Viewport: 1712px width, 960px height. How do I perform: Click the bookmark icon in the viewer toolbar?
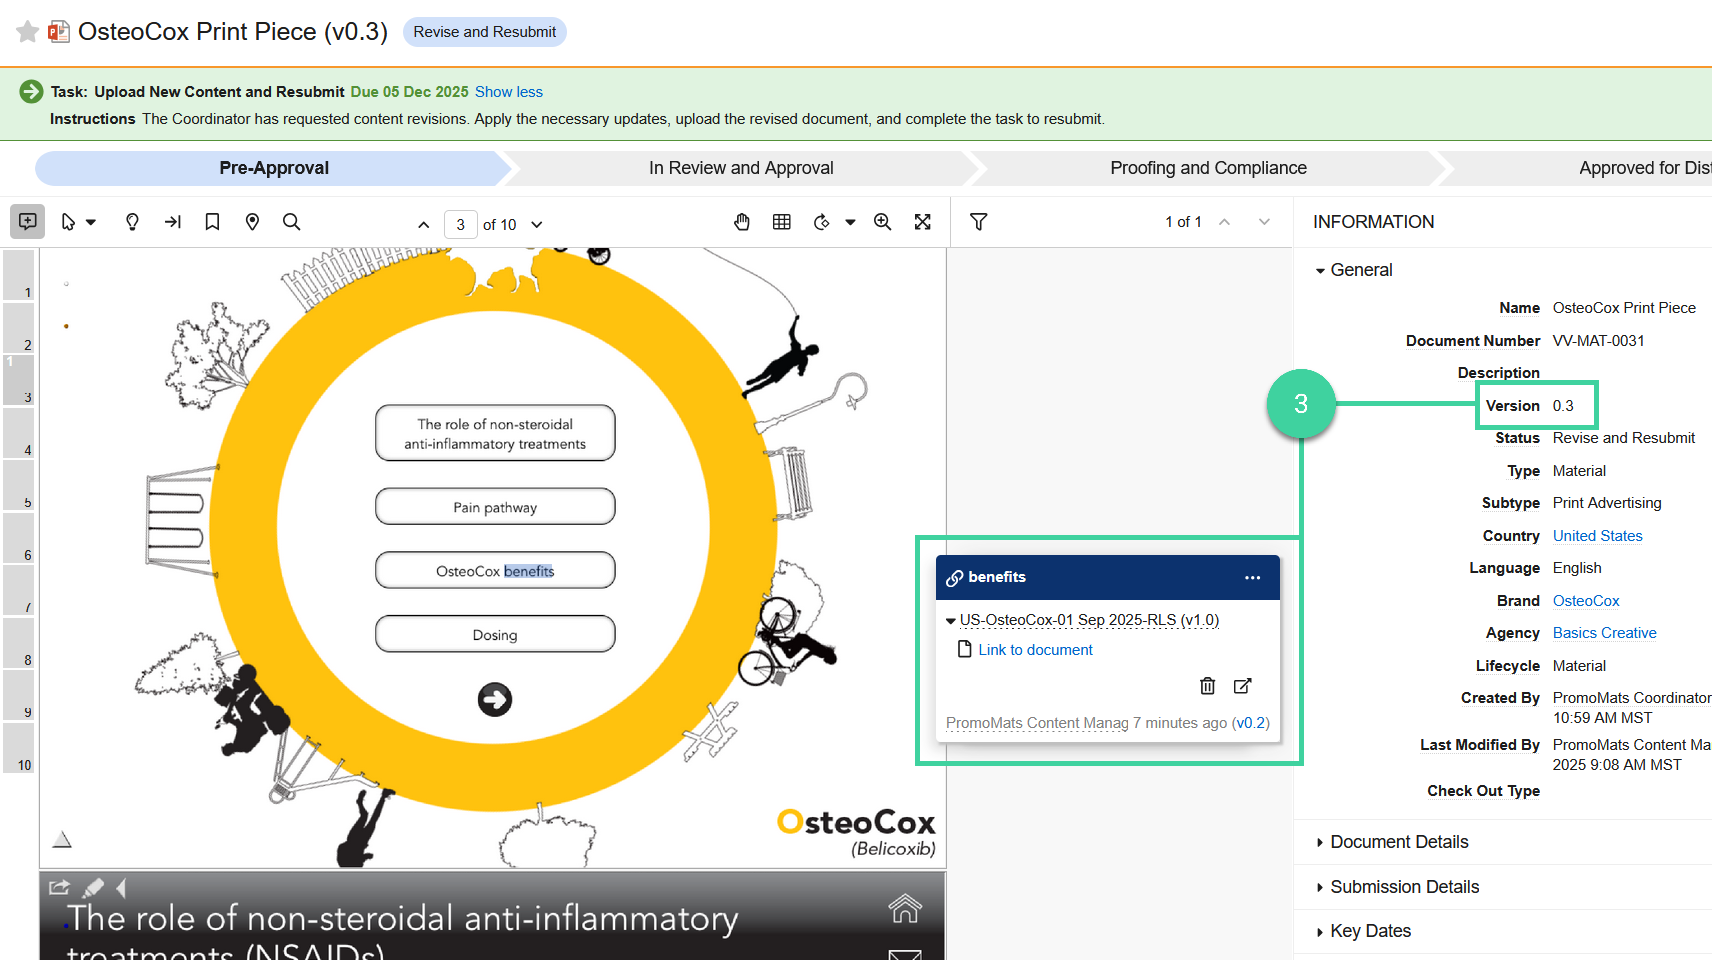pyautogui.click(x=212, y=221)
